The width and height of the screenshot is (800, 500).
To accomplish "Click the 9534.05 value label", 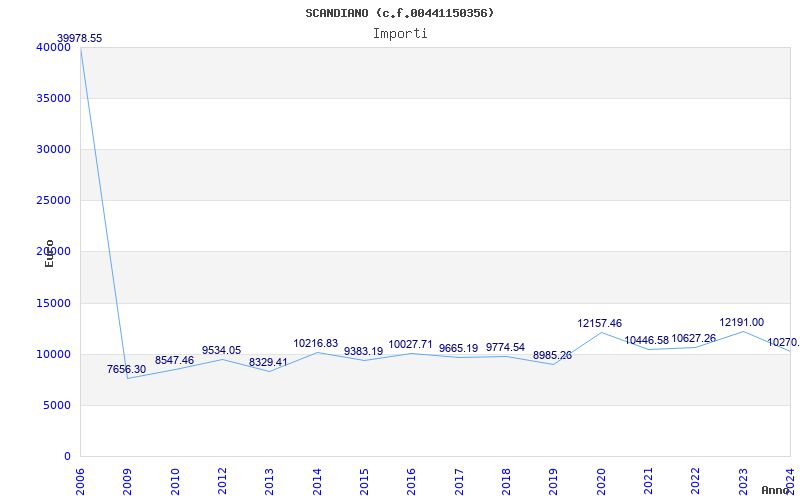I will pyautogui.click(x=221, y=350).
